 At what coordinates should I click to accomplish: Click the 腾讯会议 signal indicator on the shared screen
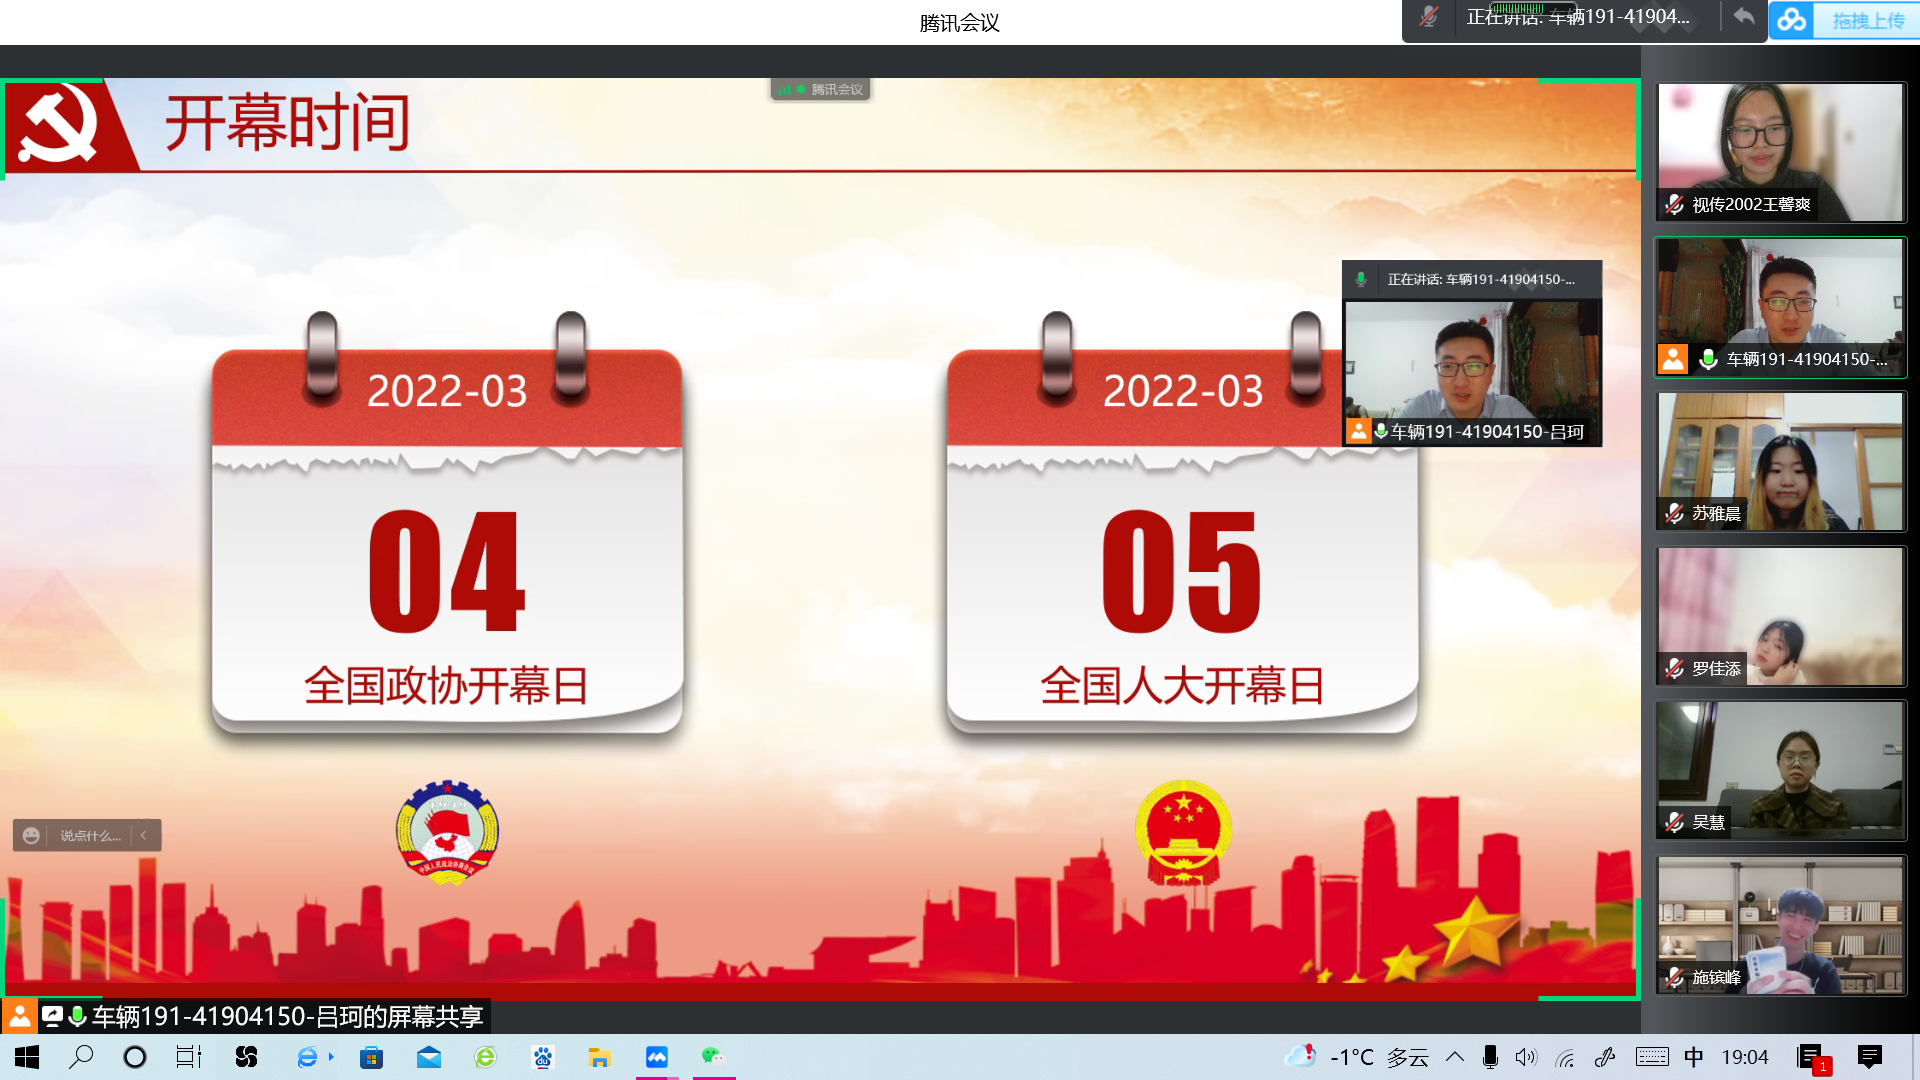[821, 89]
